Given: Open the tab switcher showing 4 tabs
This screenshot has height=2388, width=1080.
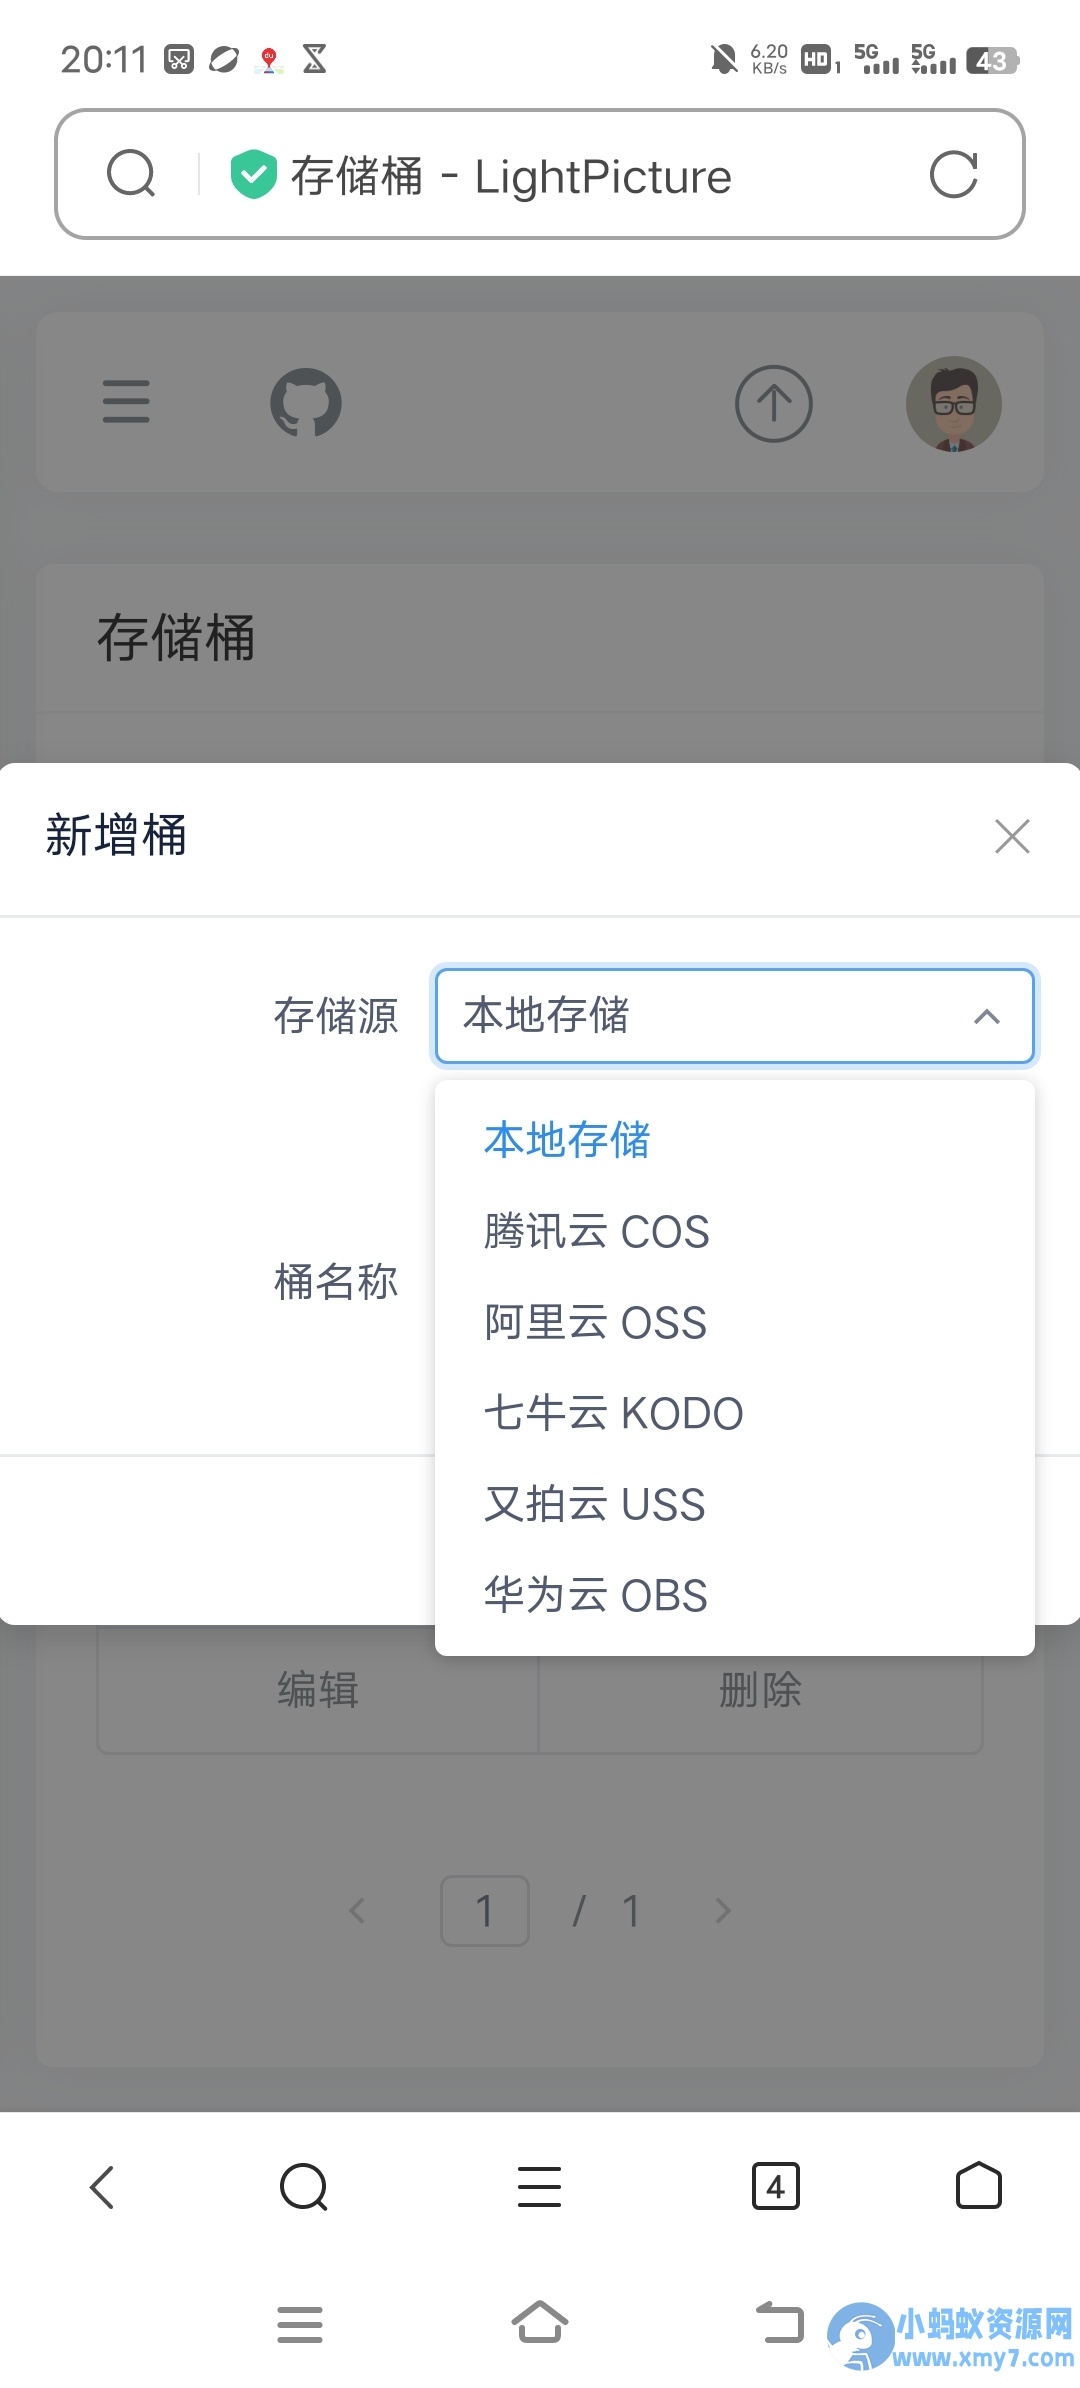Looking at the screenshot, I should (776, 2187).
